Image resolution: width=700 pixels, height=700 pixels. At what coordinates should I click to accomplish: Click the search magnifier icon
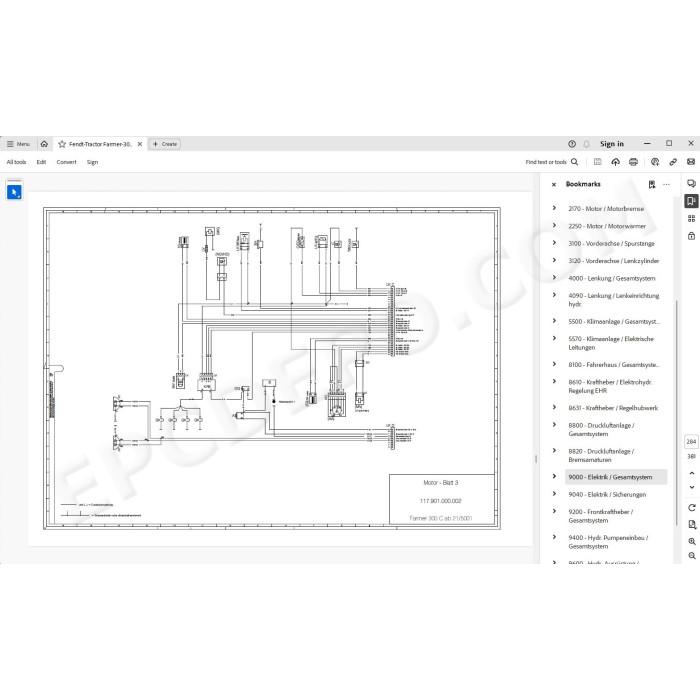[575, 162]
